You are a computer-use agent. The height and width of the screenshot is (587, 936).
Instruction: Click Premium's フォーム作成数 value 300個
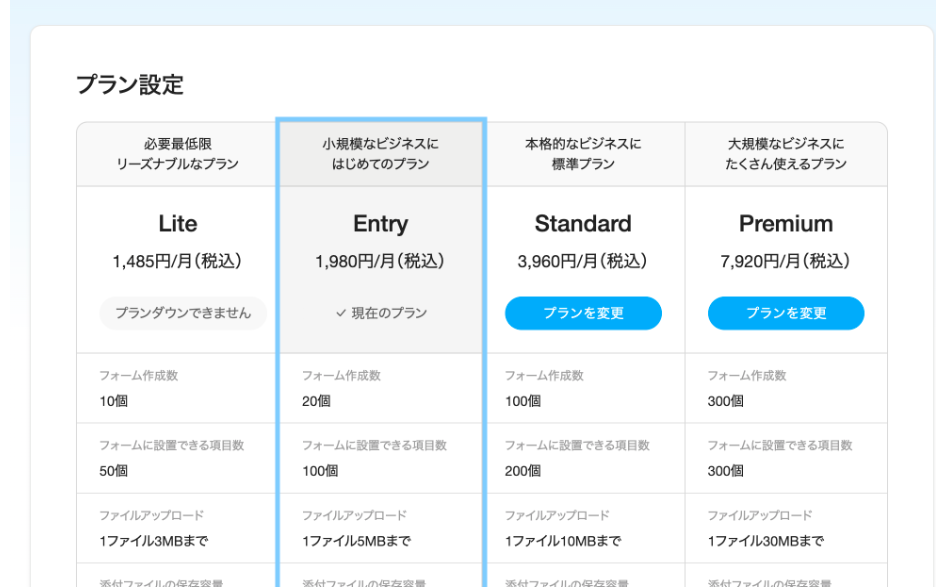pos(726,401)
